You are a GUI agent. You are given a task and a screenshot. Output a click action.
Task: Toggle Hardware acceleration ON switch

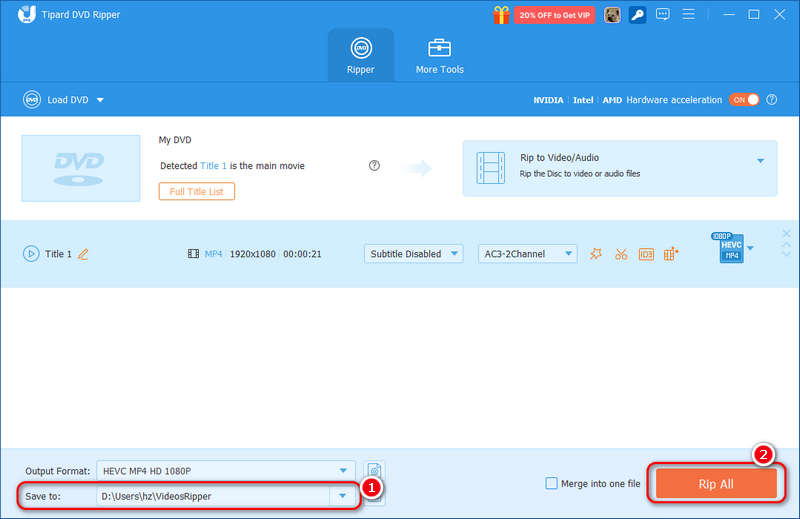point(744,100)
